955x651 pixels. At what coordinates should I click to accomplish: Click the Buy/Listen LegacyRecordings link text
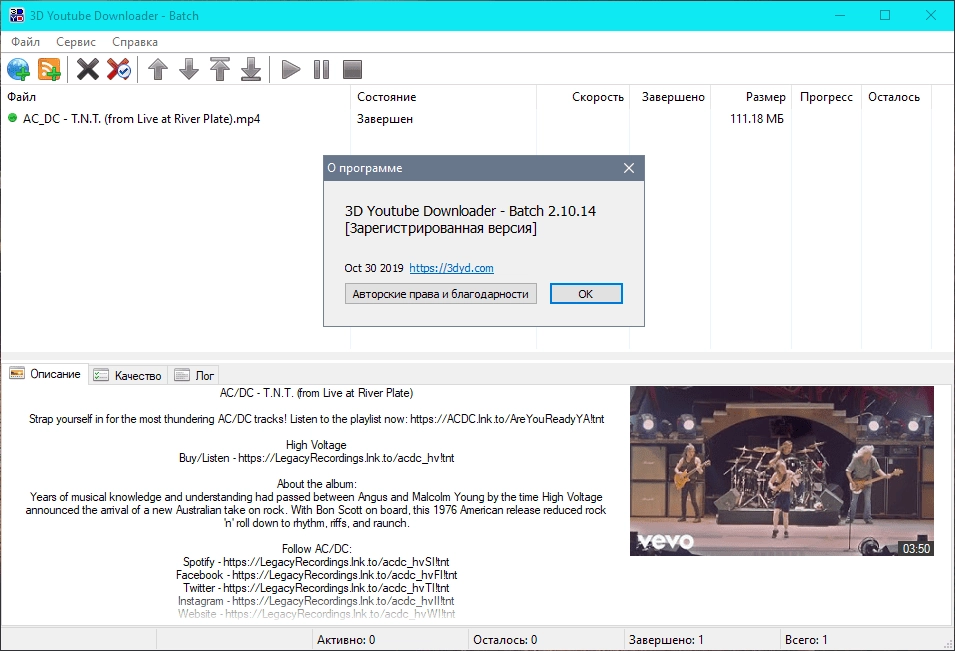316,457
